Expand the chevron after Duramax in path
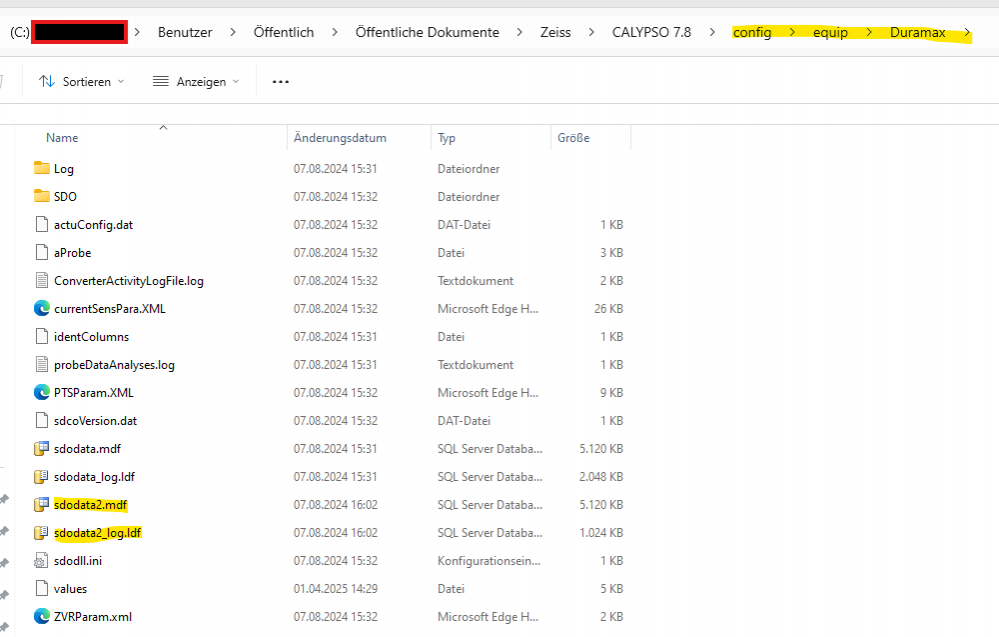This screenshot has width=999, height=637. 967,32
